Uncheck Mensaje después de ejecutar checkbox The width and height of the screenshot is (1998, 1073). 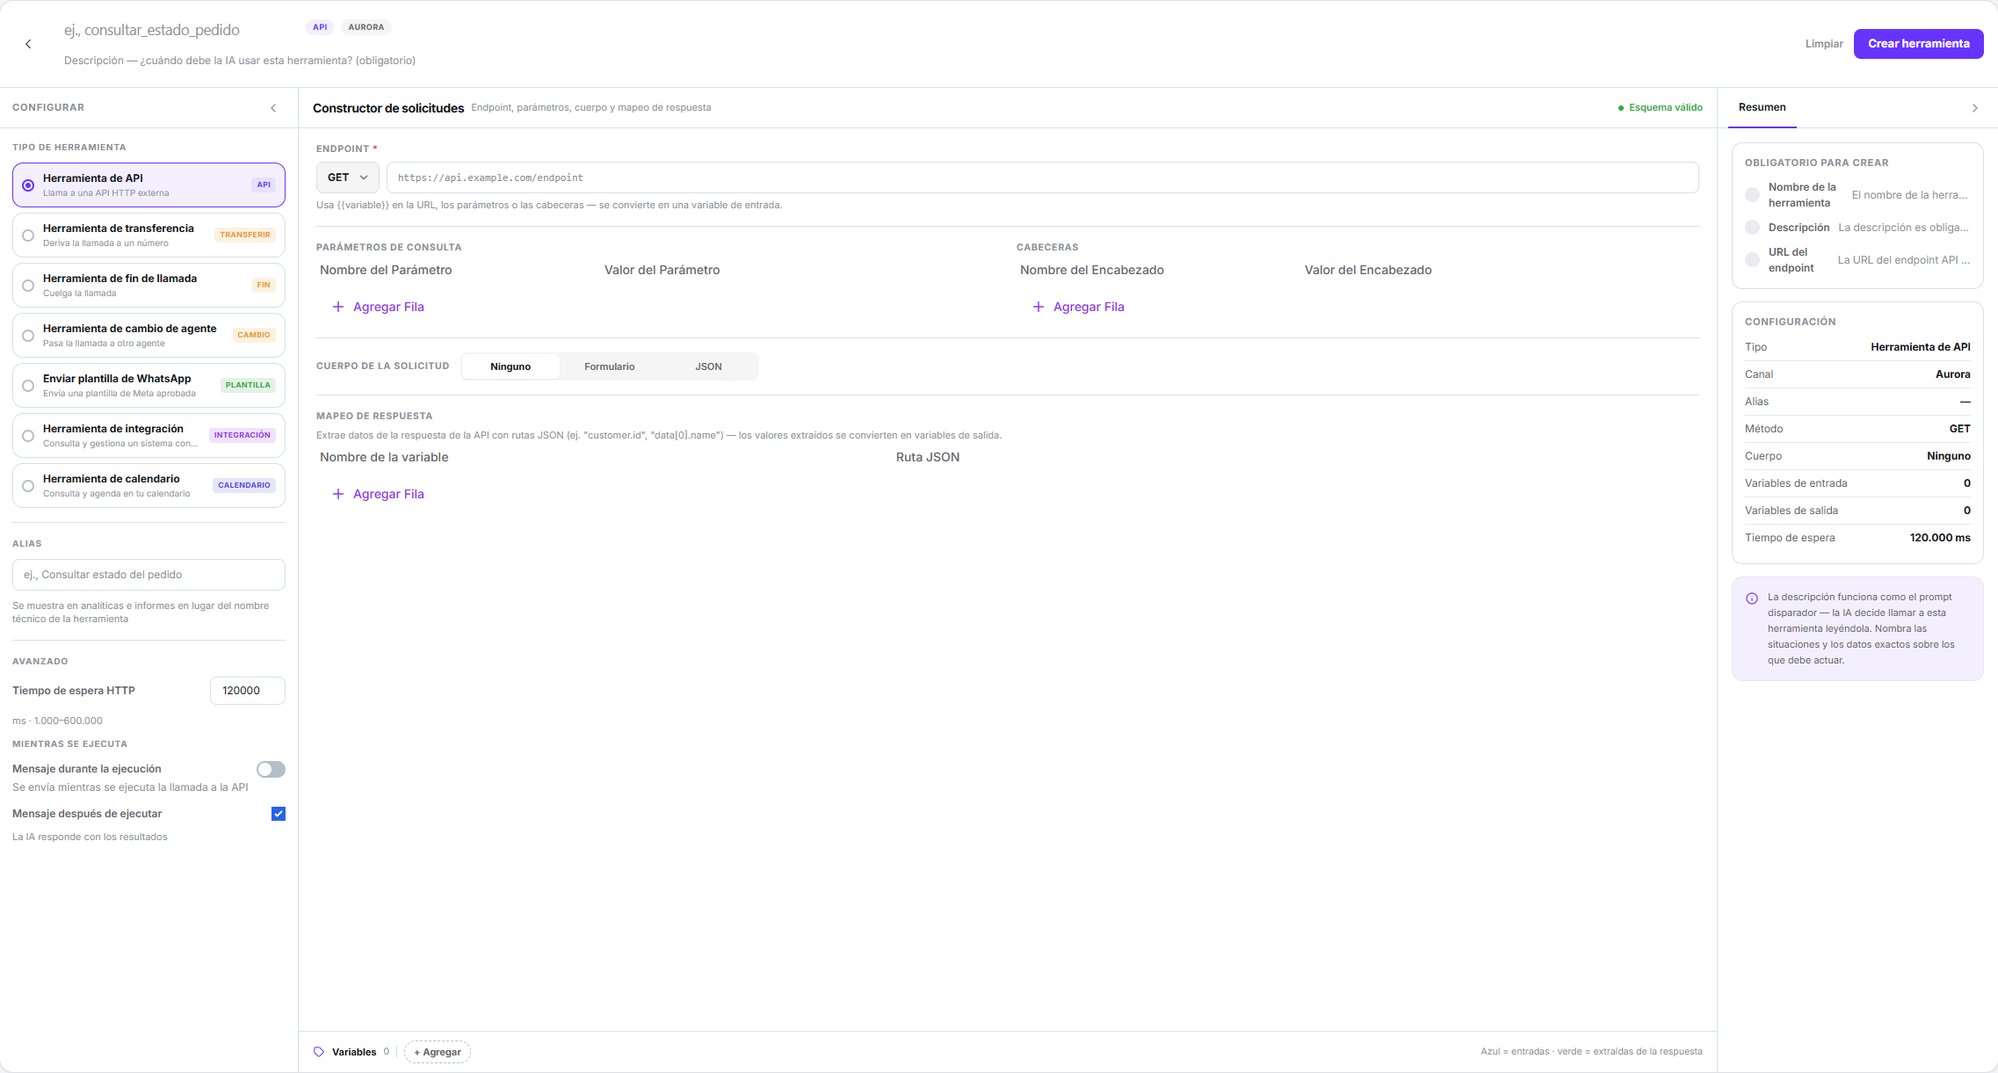tap(278, 814)
